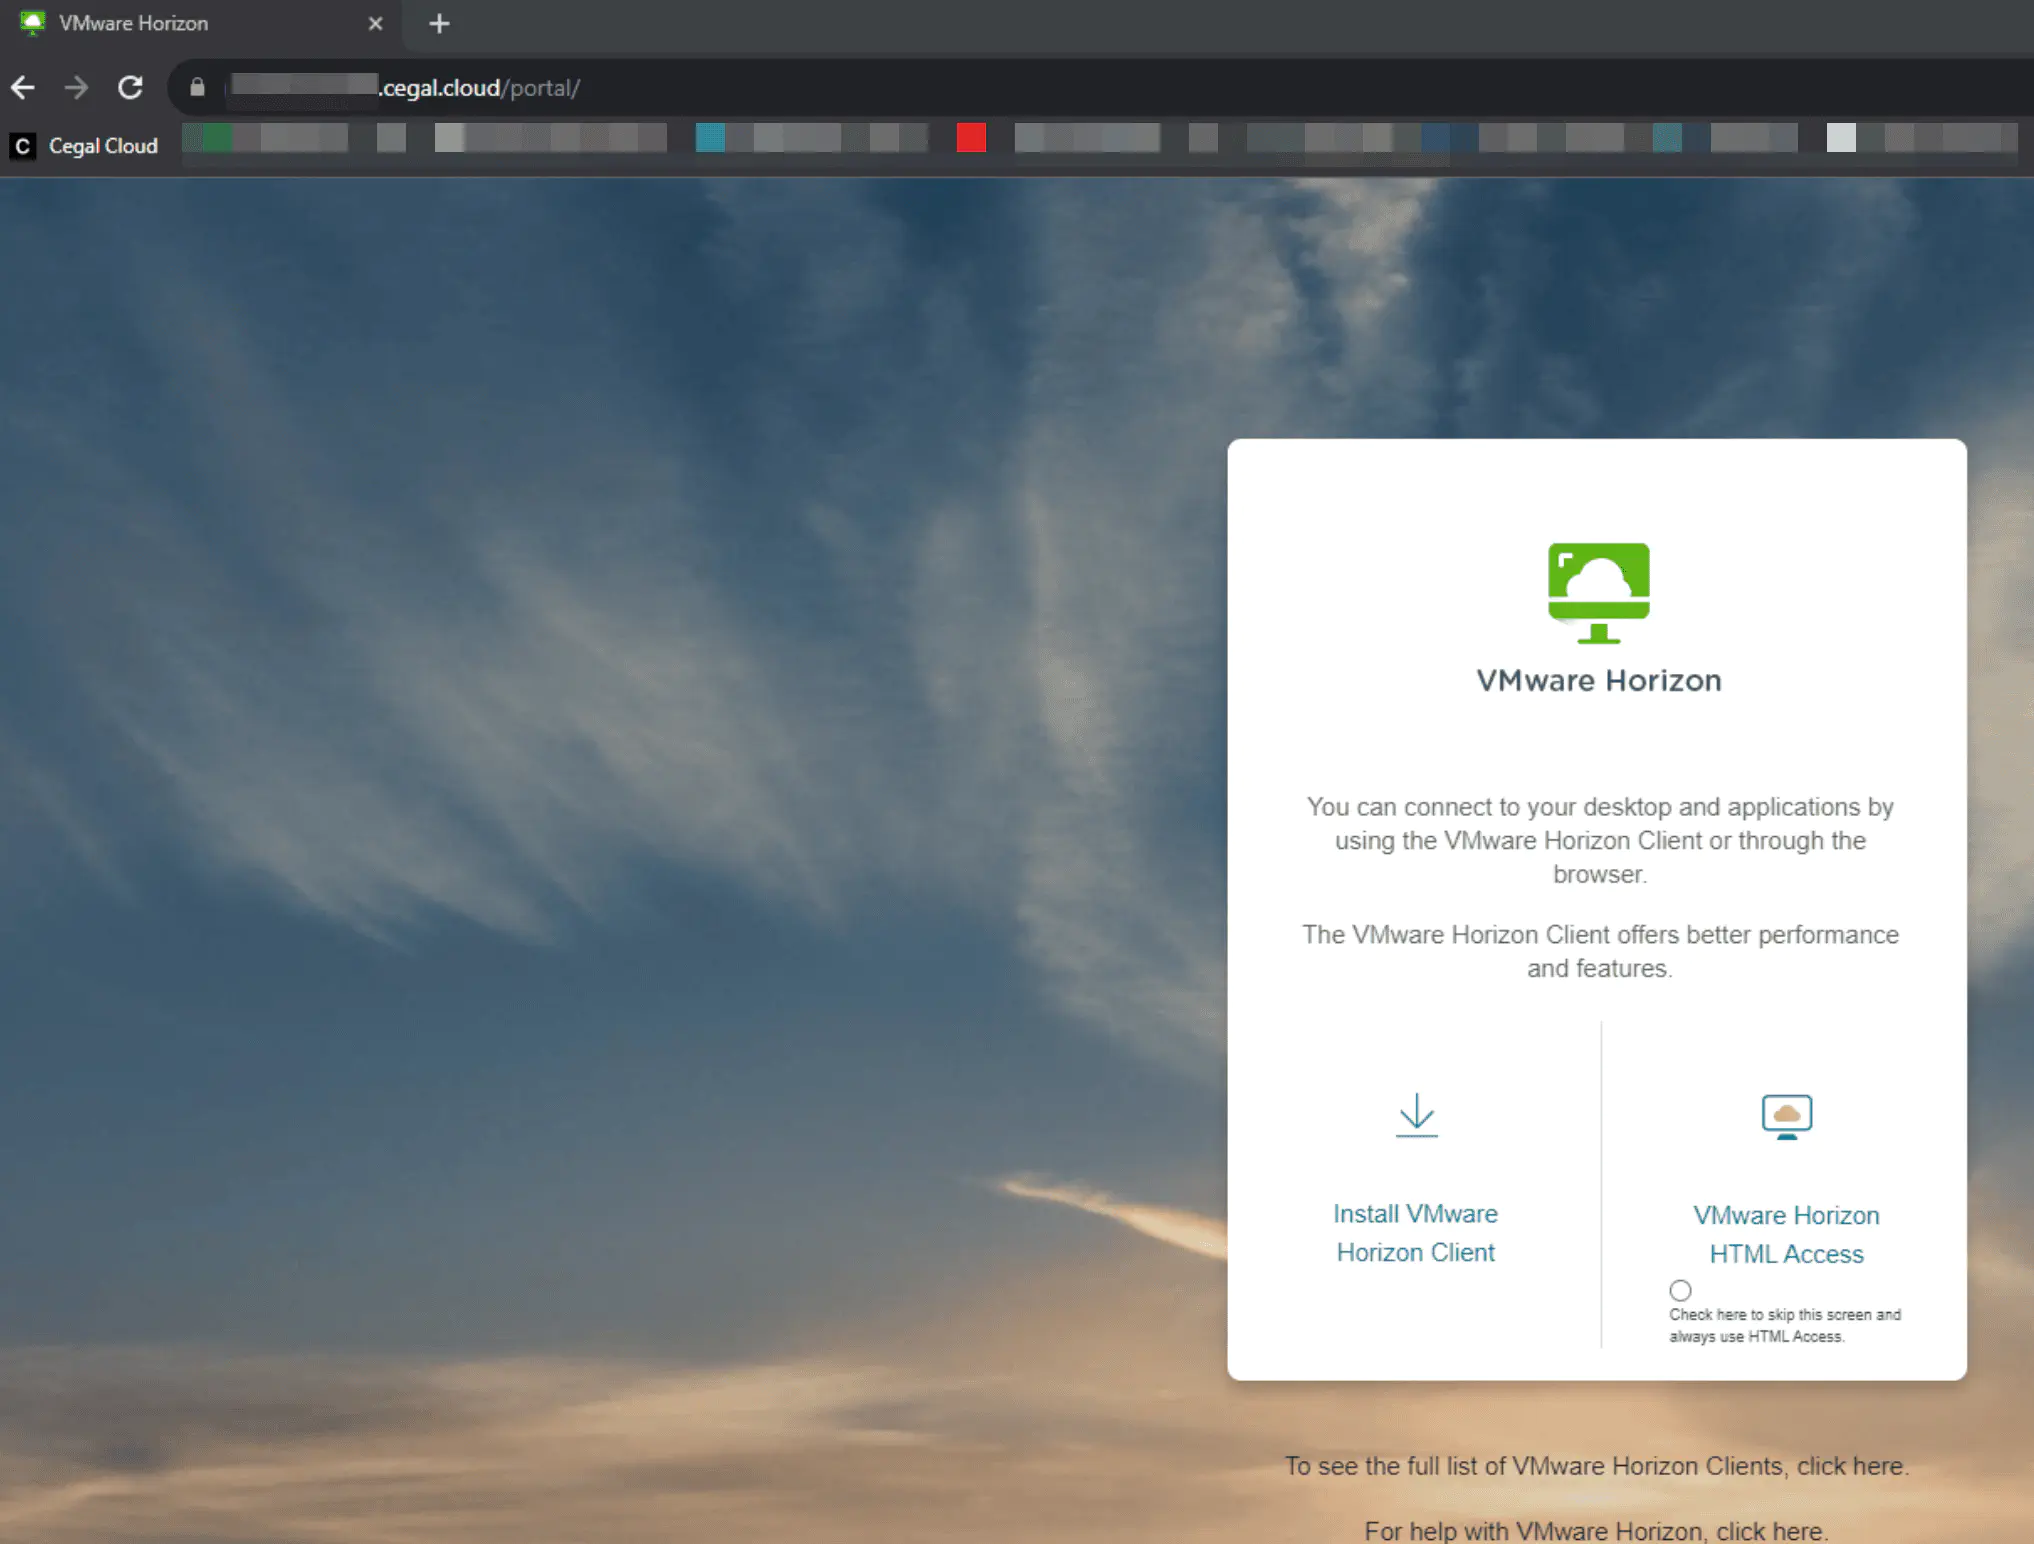Reload the page with refresh icon

point(130,88)
